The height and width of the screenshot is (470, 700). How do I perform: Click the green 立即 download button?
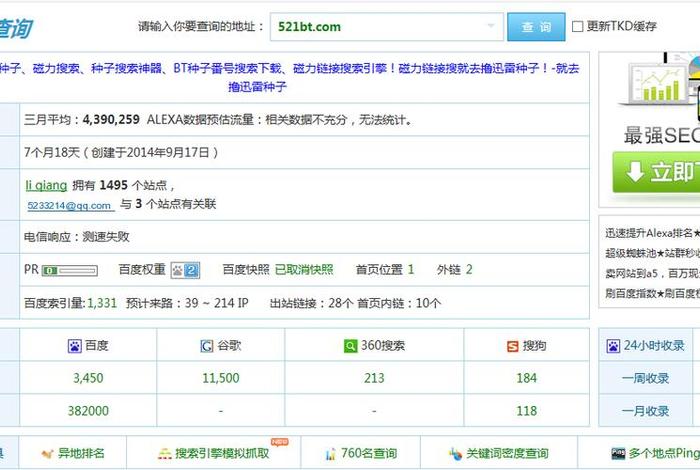click(x=656, y=172)
